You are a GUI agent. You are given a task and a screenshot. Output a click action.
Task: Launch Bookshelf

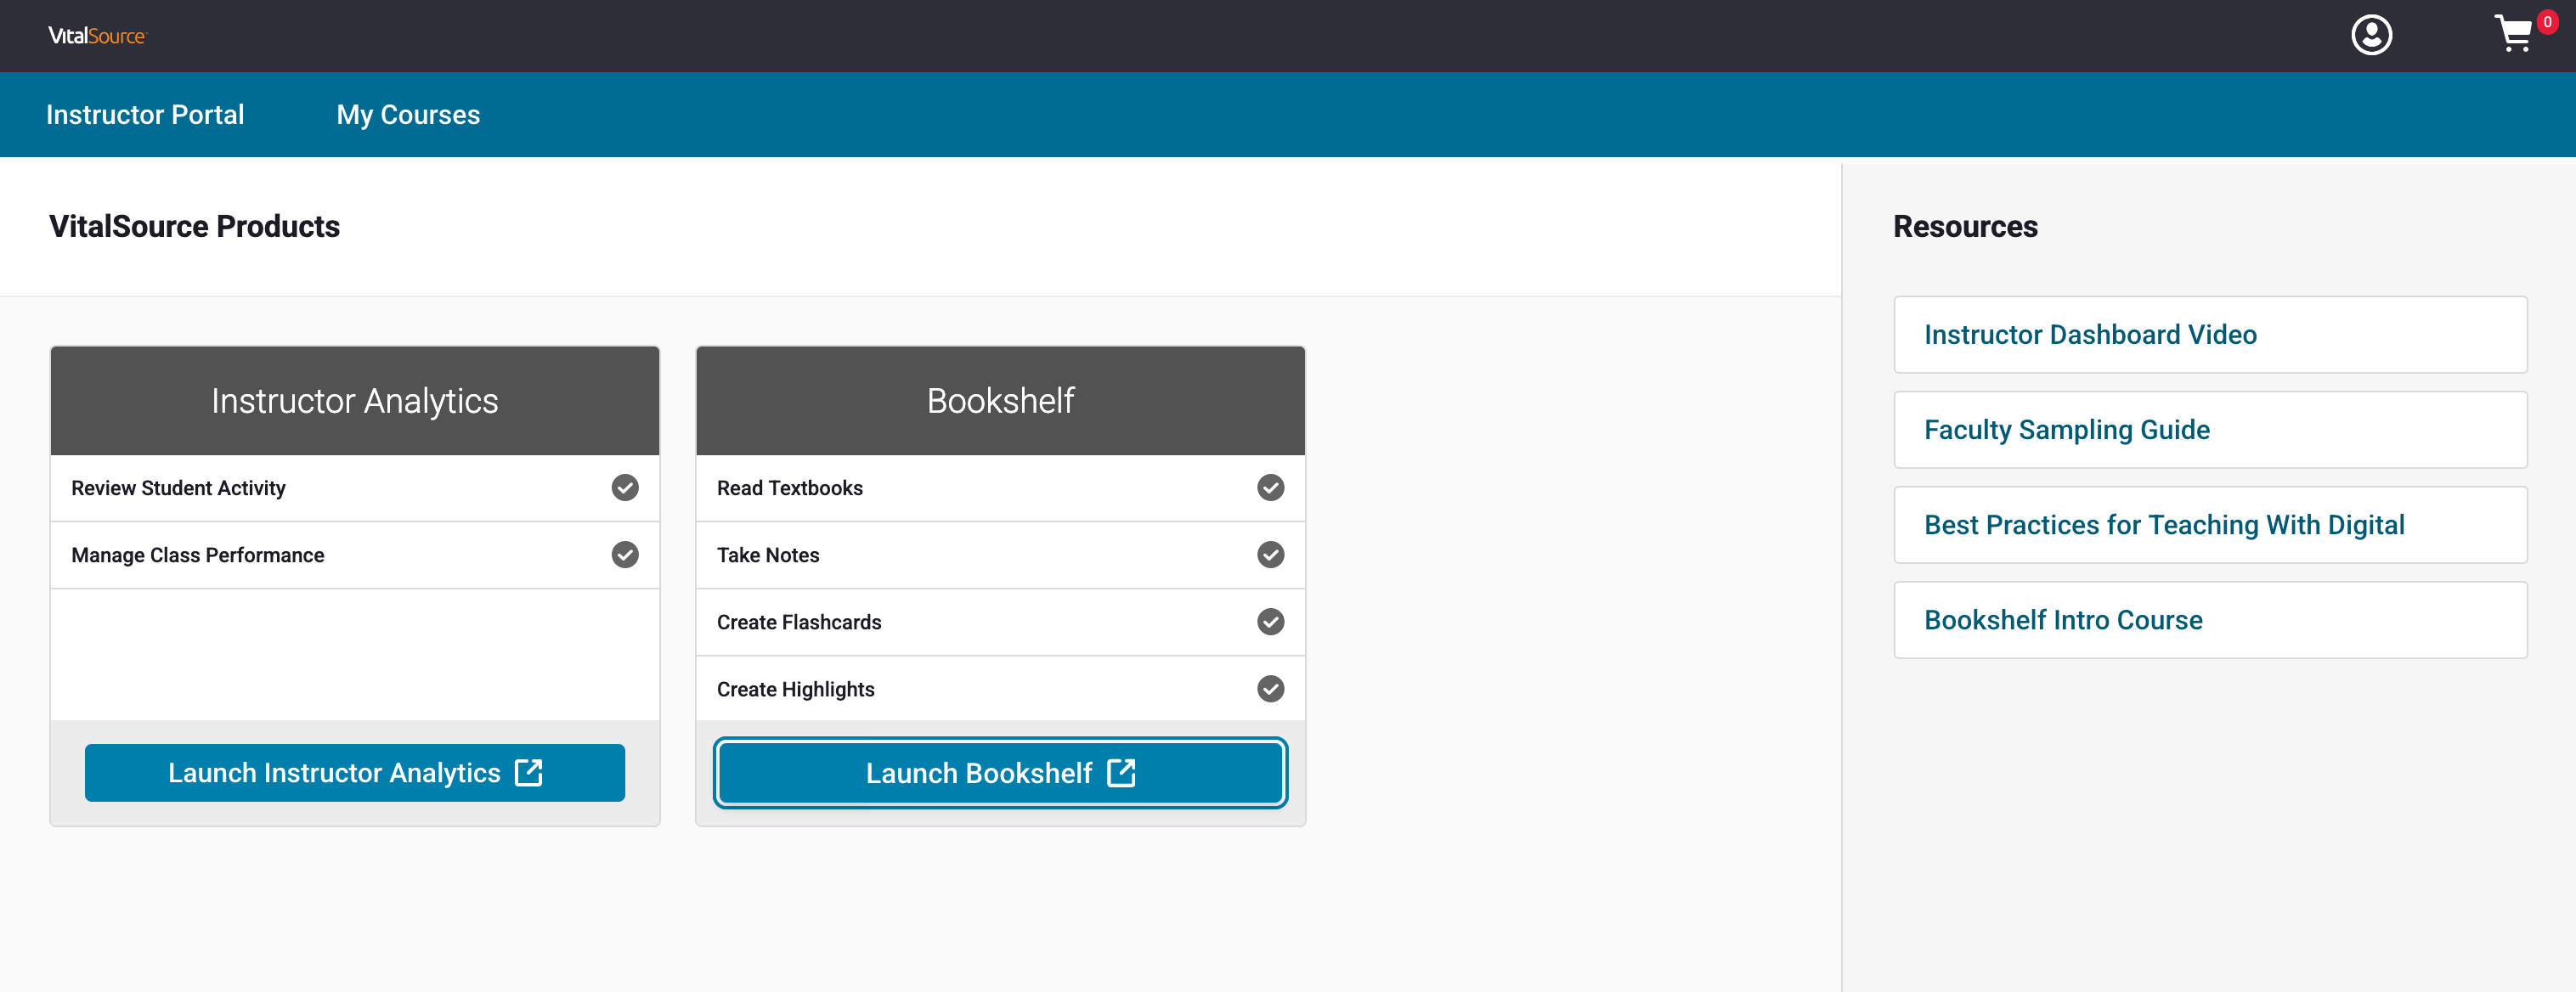point(1000,772)
